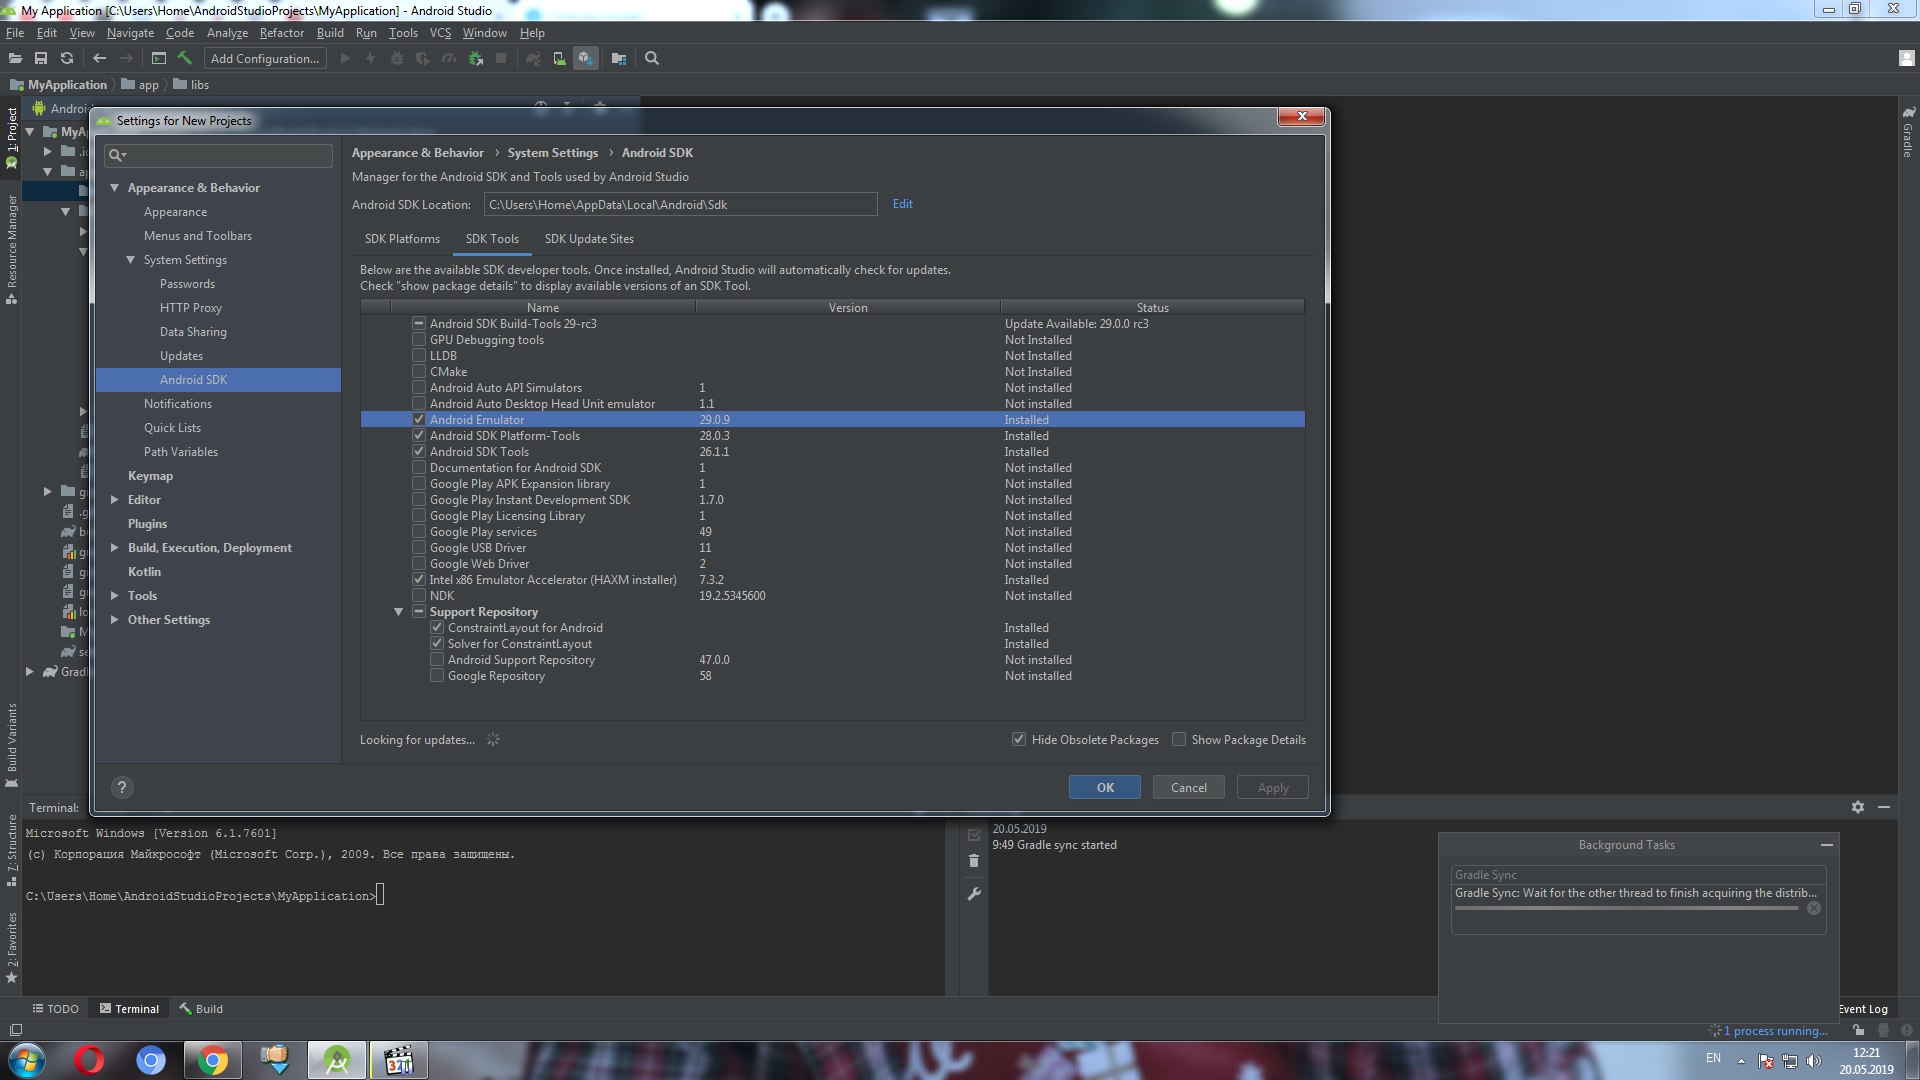Check the Google USB Driver checkbox
Image resolution: width=1920 pixels, height=1080 pixels.
tap(419, 548)
